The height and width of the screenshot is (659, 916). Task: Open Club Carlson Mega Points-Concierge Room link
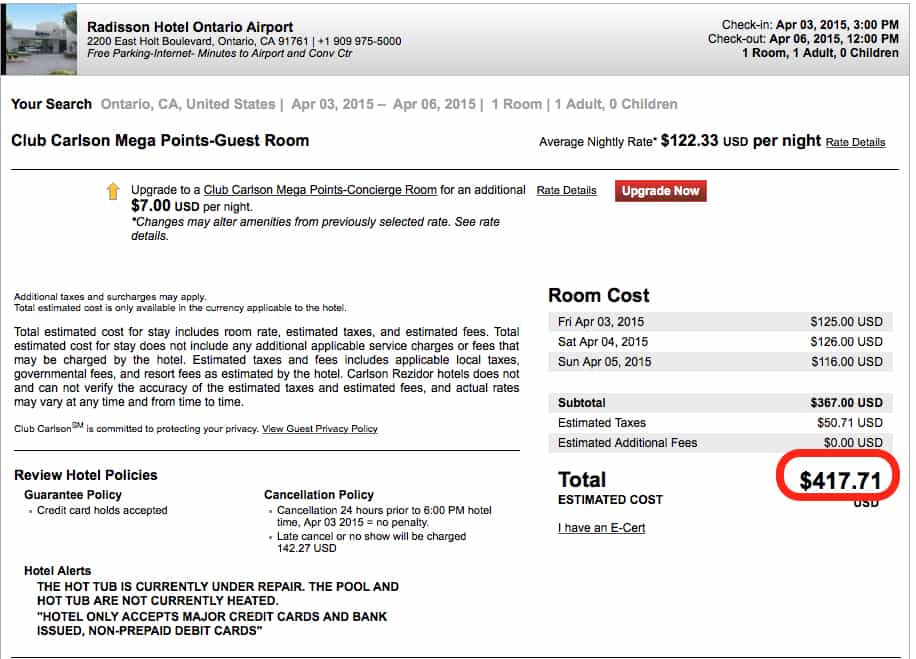click(320, 190)
